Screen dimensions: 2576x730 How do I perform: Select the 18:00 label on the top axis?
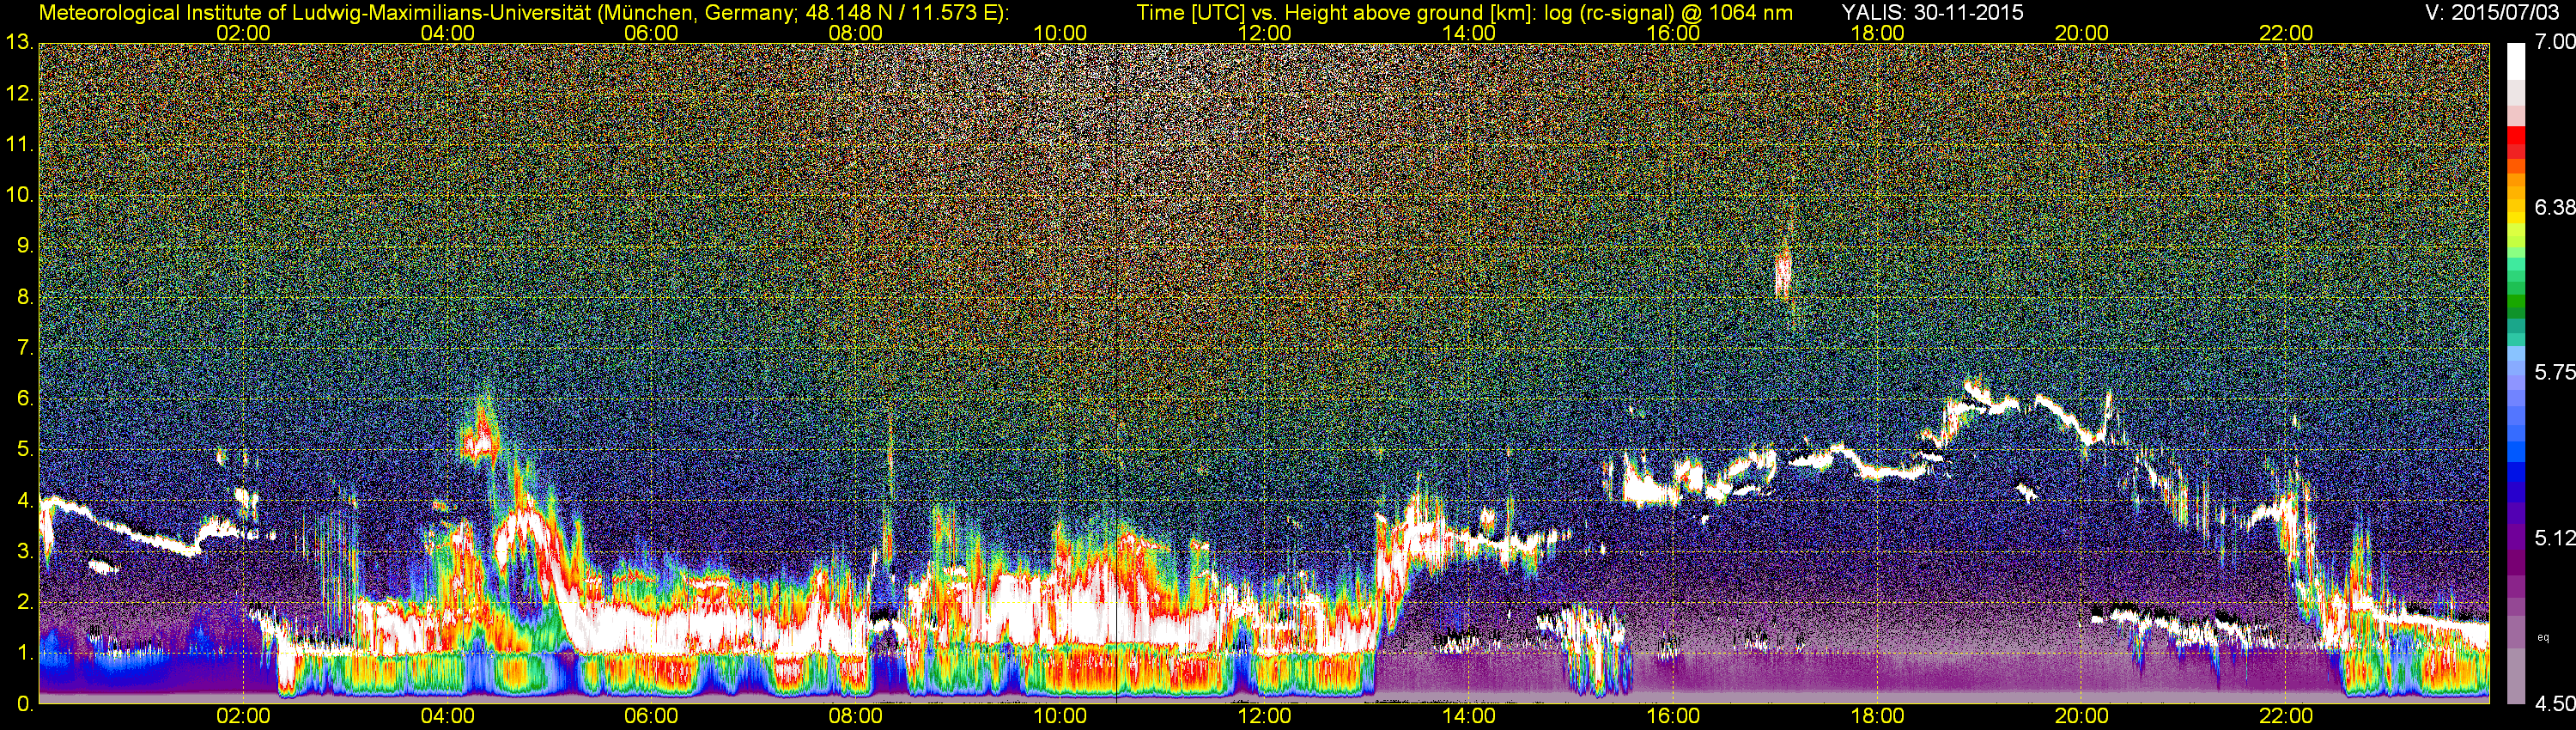point(1878,33)
